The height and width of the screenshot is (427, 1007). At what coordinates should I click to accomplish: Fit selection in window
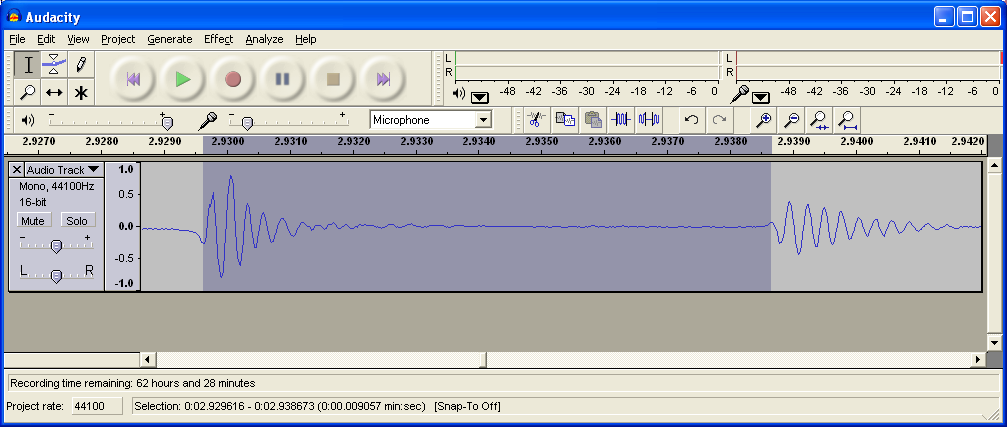(819, 119)
